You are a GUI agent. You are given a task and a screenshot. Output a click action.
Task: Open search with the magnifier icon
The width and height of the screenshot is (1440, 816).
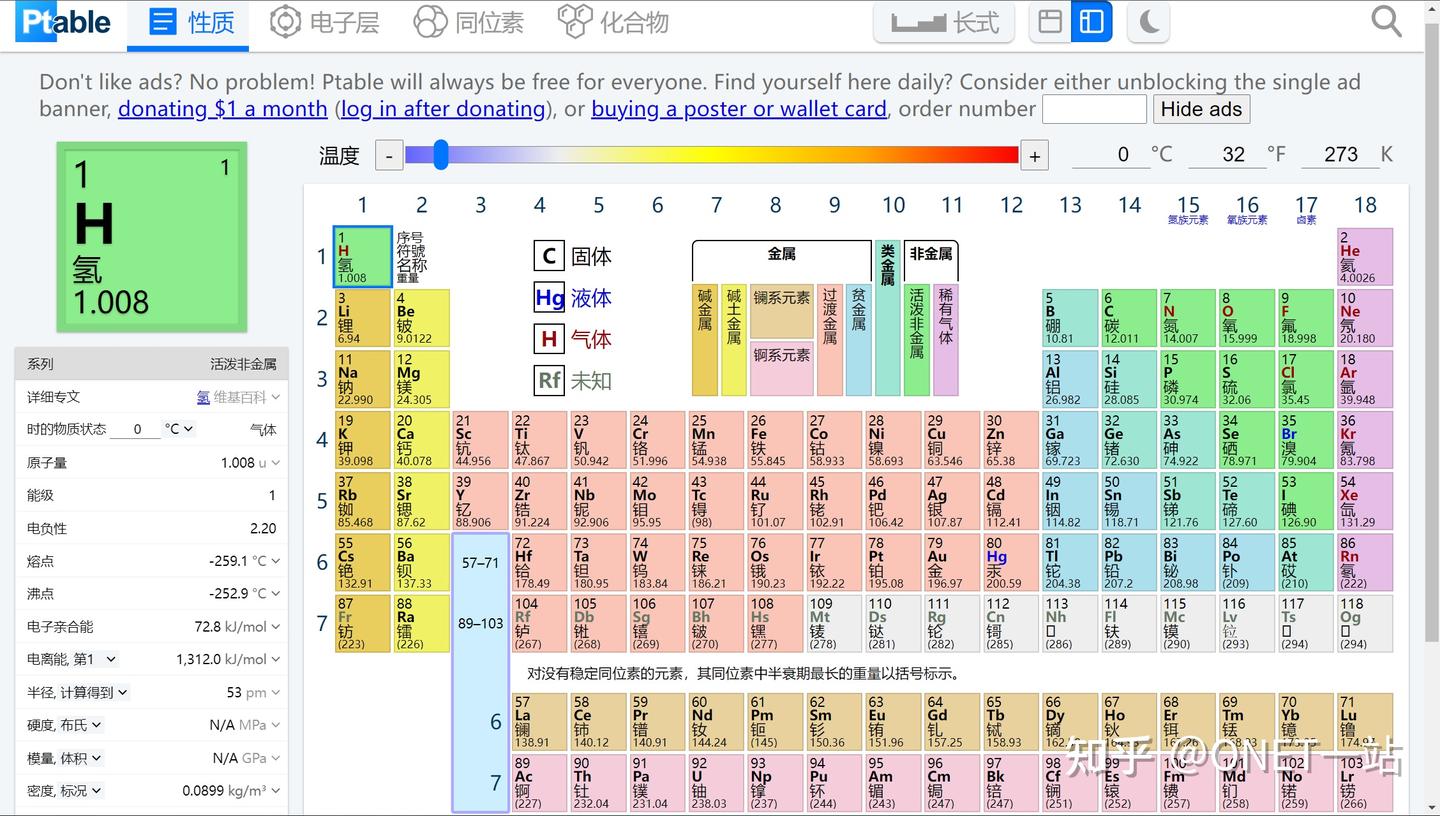click(x=1386, y=20)
